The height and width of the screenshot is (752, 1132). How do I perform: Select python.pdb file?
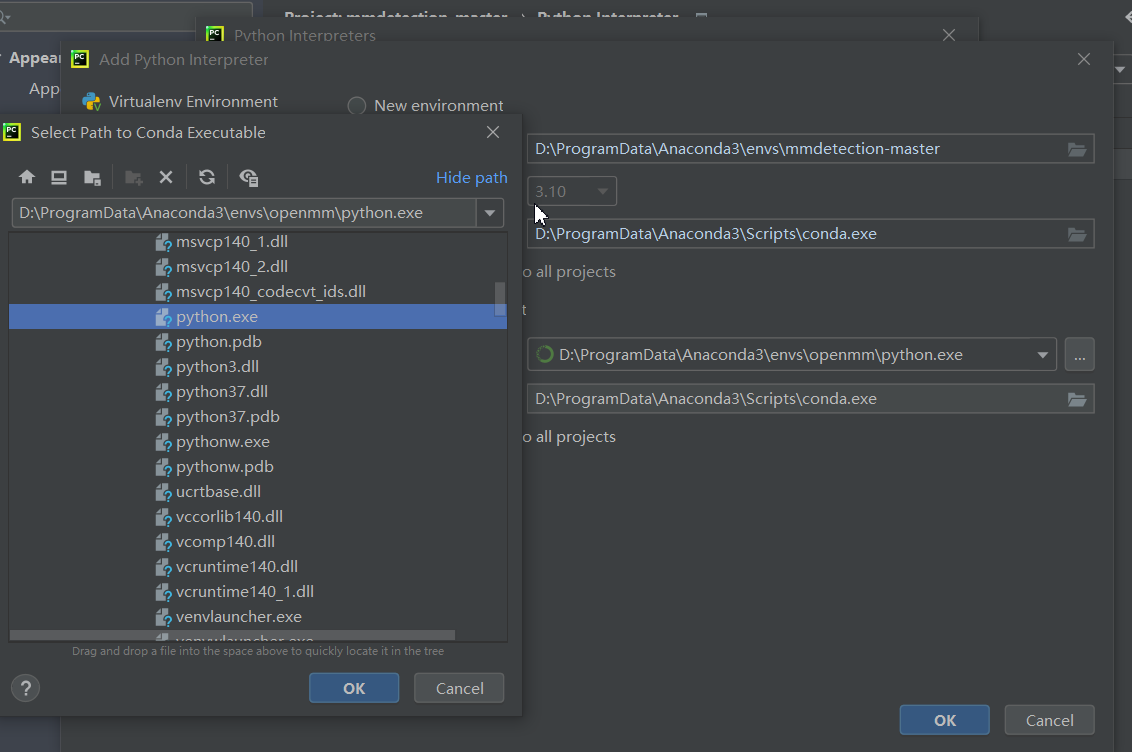(x=219, y=342)
